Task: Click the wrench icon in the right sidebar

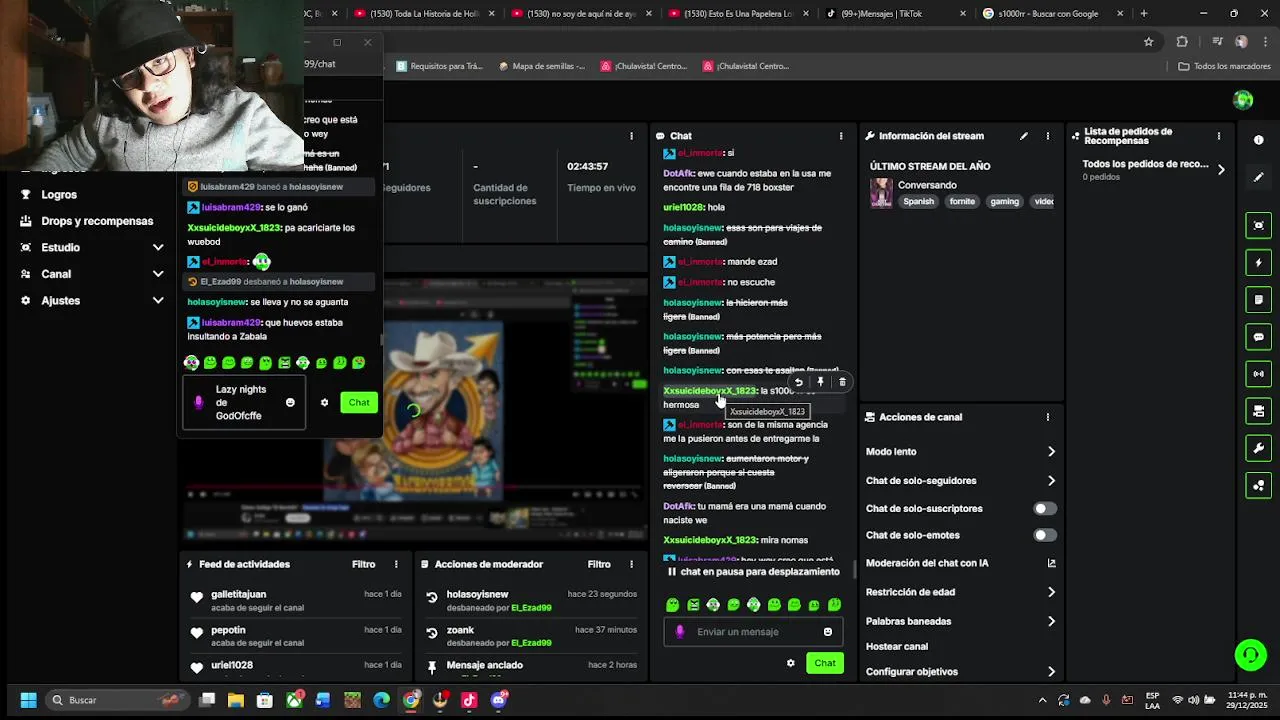Action: pyautogui.click(x=1259, y=448)
